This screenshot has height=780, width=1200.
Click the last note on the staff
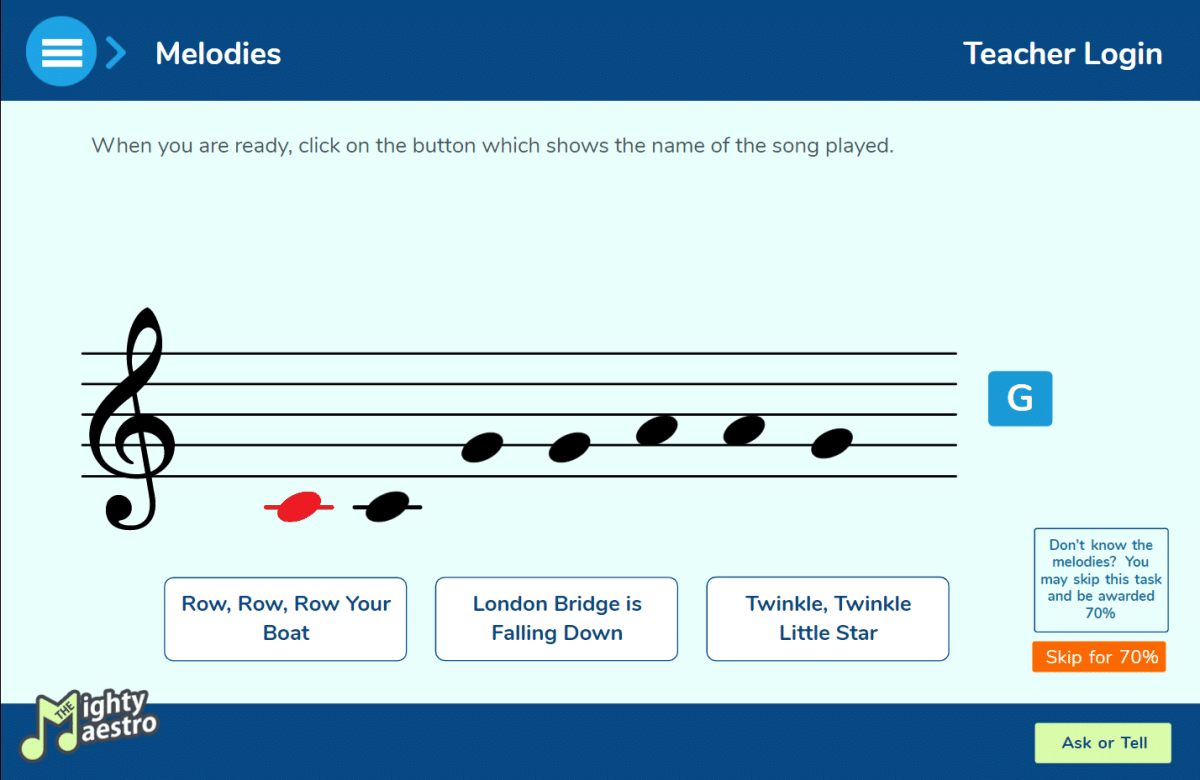(x=832, y=443)
